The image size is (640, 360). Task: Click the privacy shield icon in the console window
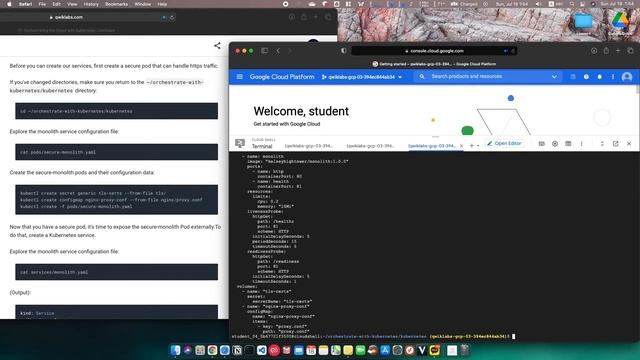tap(343, 51)
